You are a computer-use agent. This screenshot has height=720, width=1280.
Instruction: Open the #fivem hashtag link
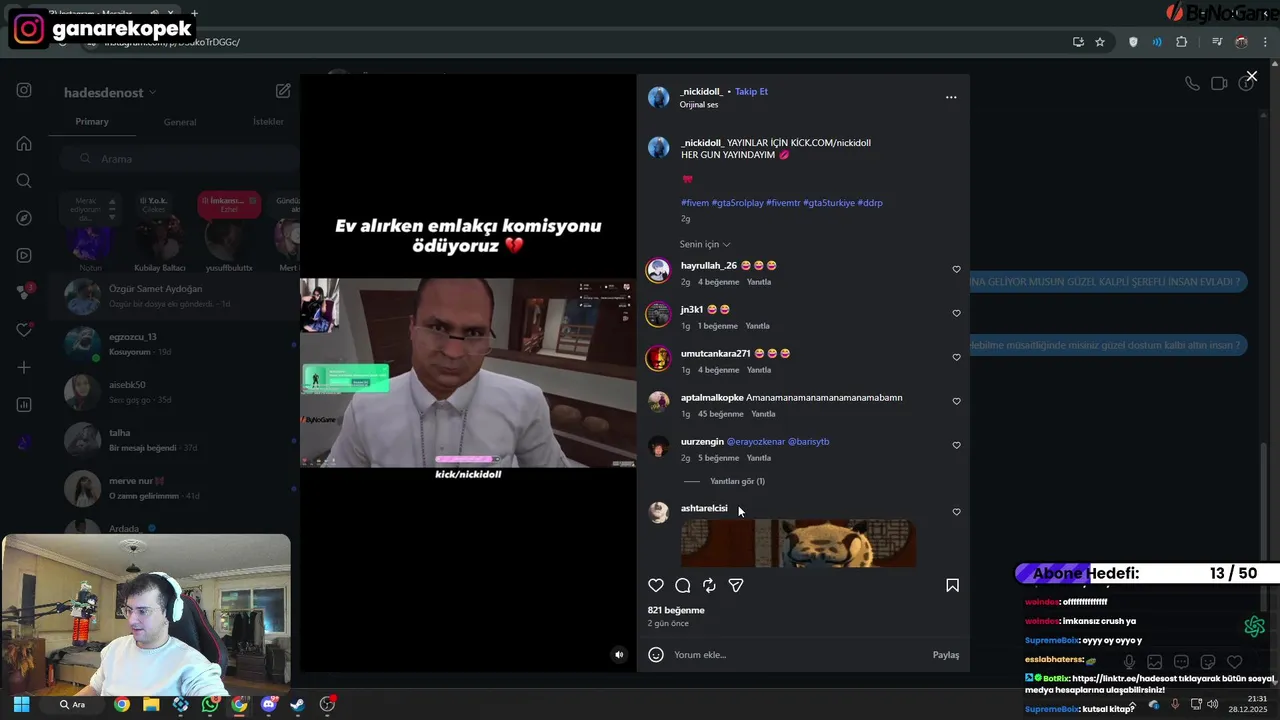pos(695,203)
